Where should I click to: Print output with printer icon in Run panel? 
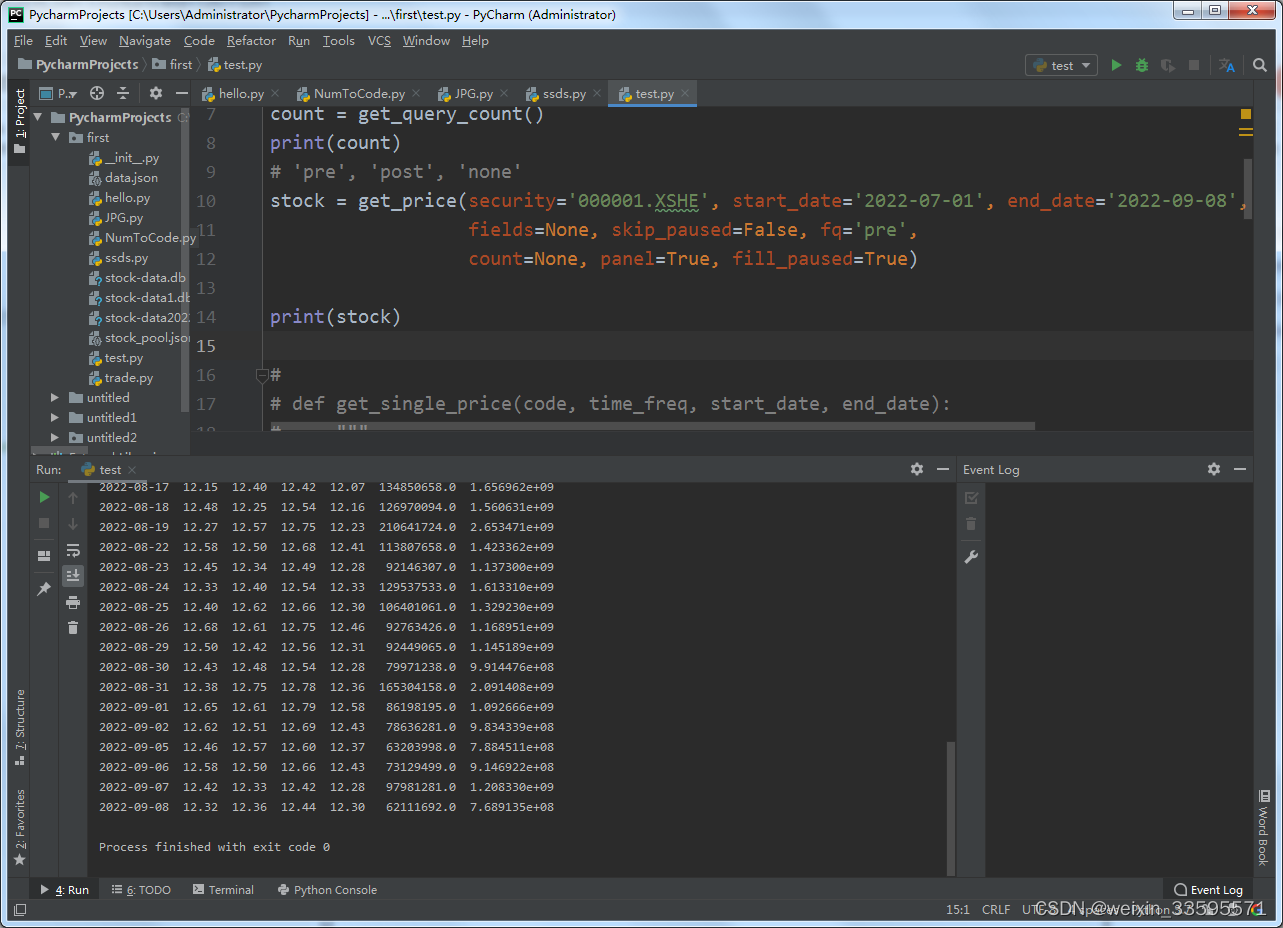[x=73, y=601]
